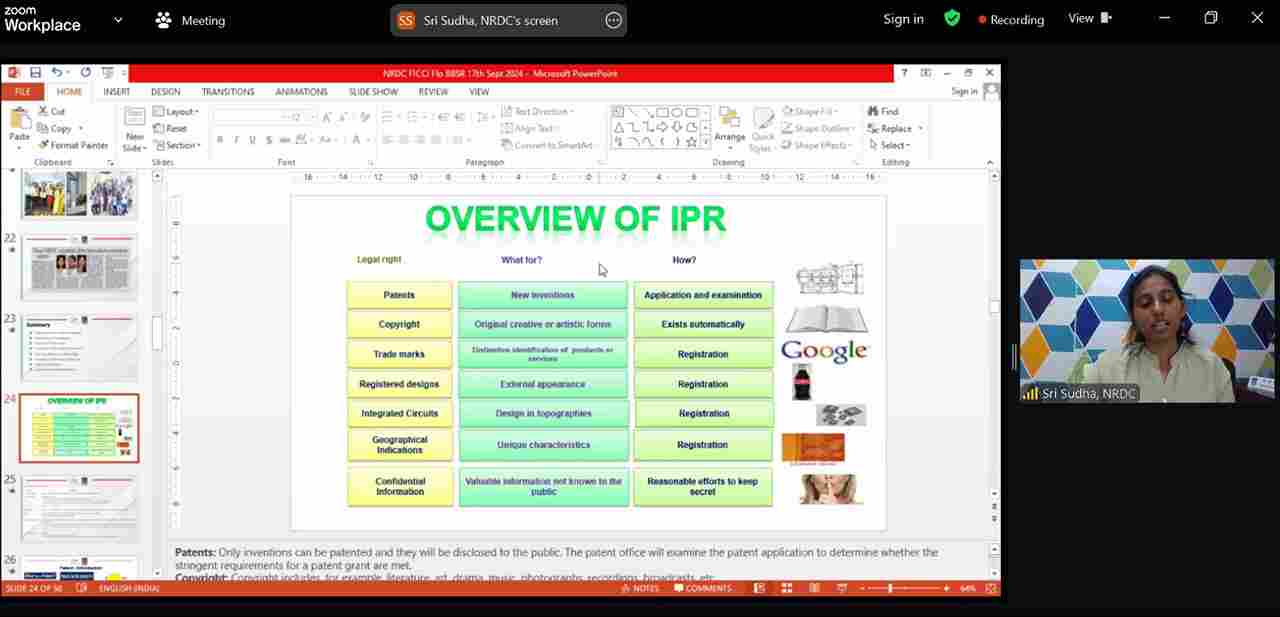Open the Insert ribbon tab

point(116,92)
